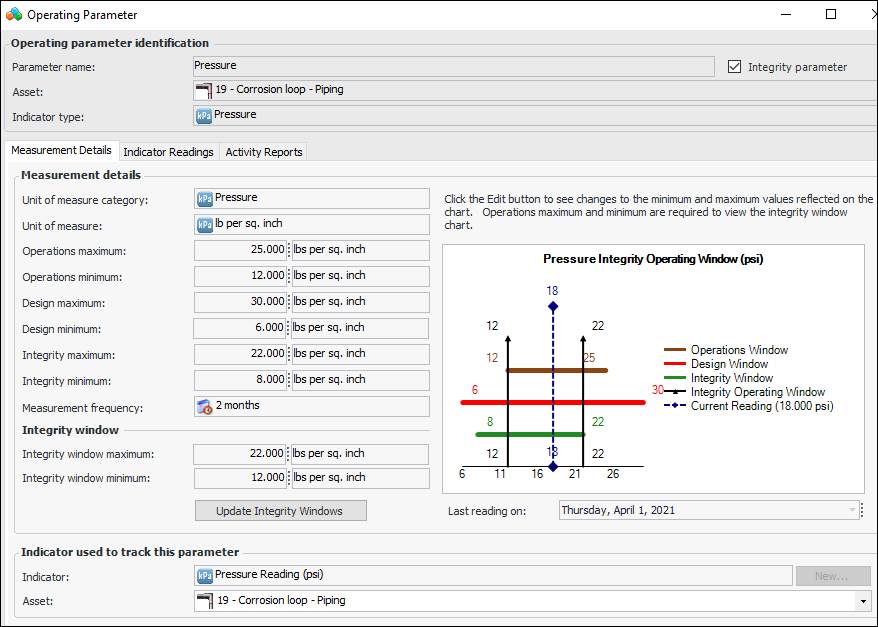
Task: Maximize the Operating Parameter window
Action: click(x=831, y=15)
